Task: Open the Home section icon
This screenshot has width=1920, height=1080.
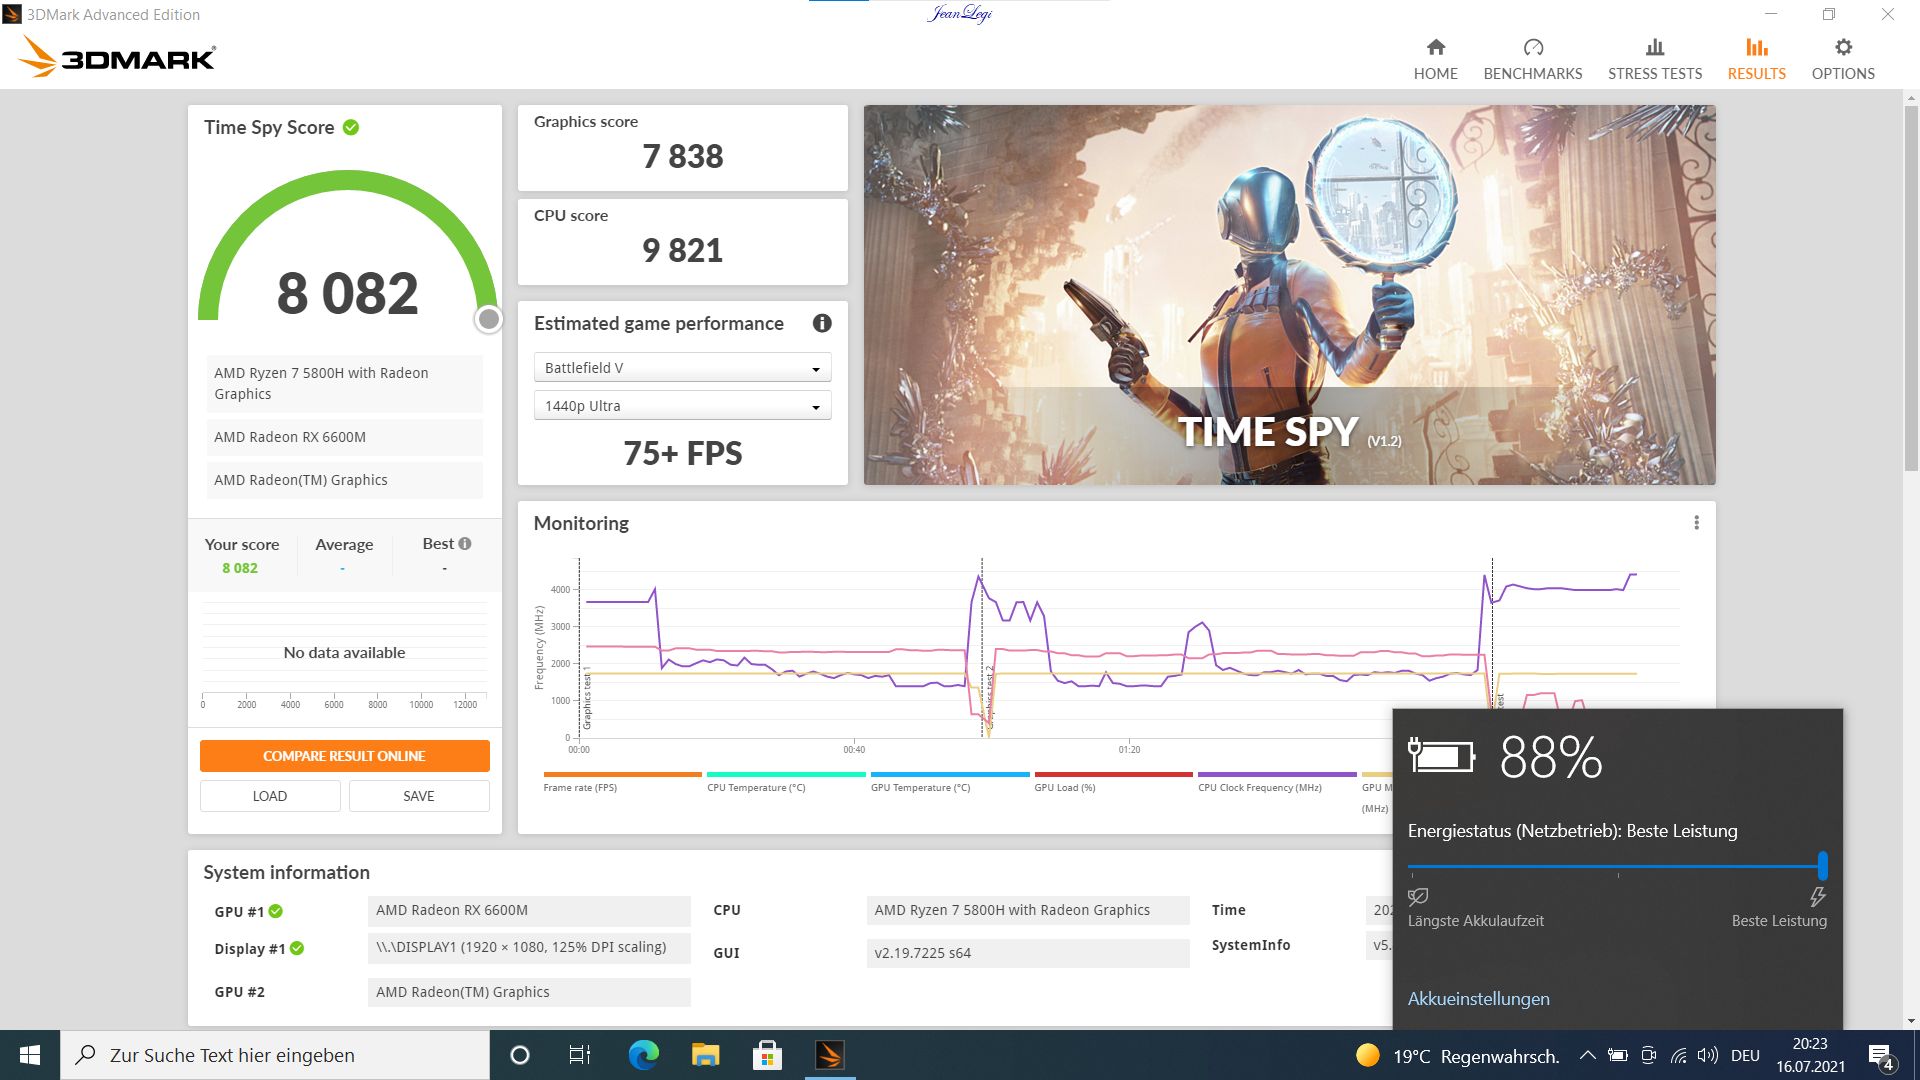Action: tap(1435, 48)
